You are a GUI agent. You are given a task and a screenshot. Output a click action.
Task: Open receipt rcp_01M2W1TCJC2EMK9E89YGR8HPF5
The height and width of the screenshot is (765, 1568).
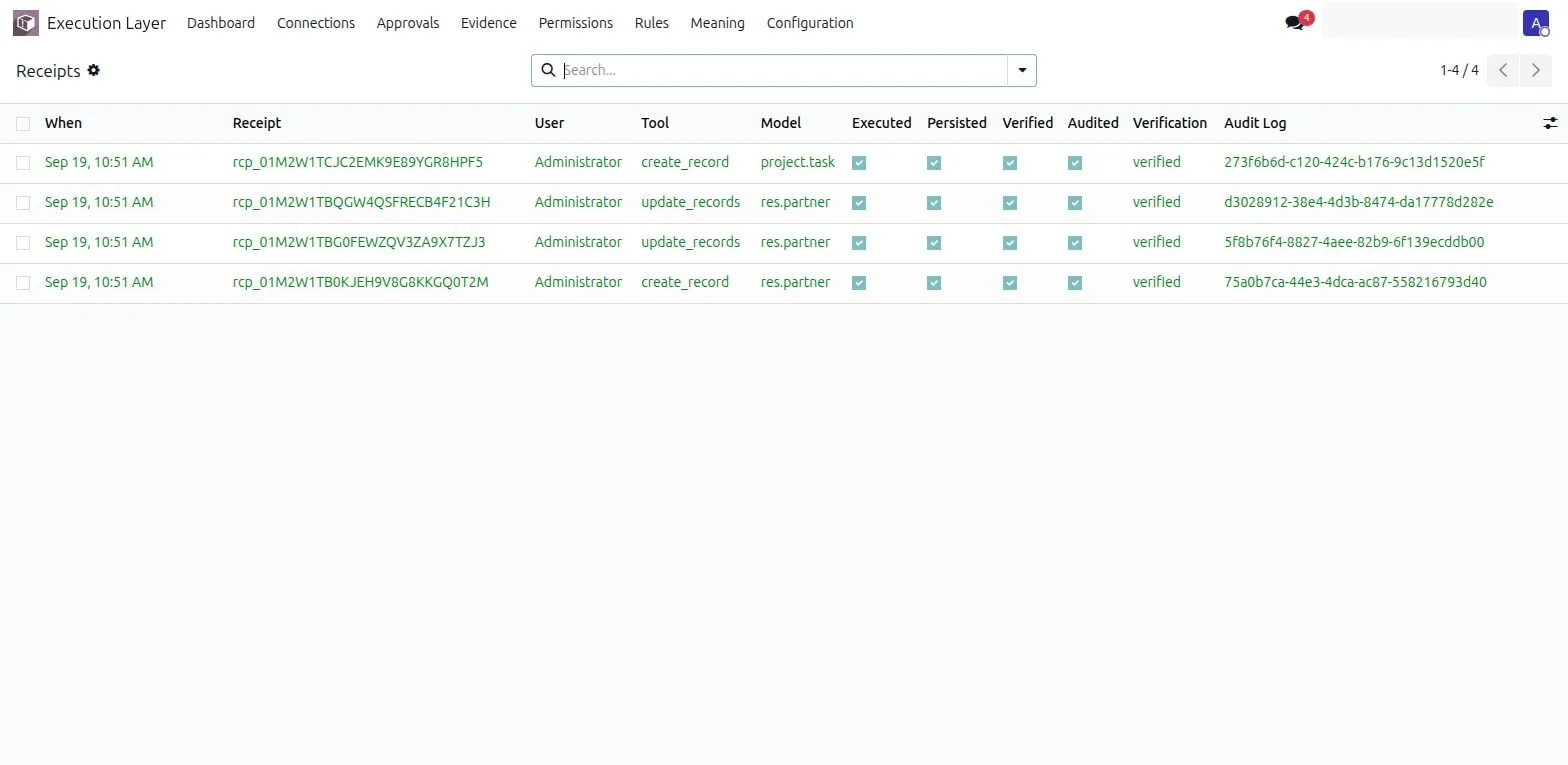coord(358,162)
